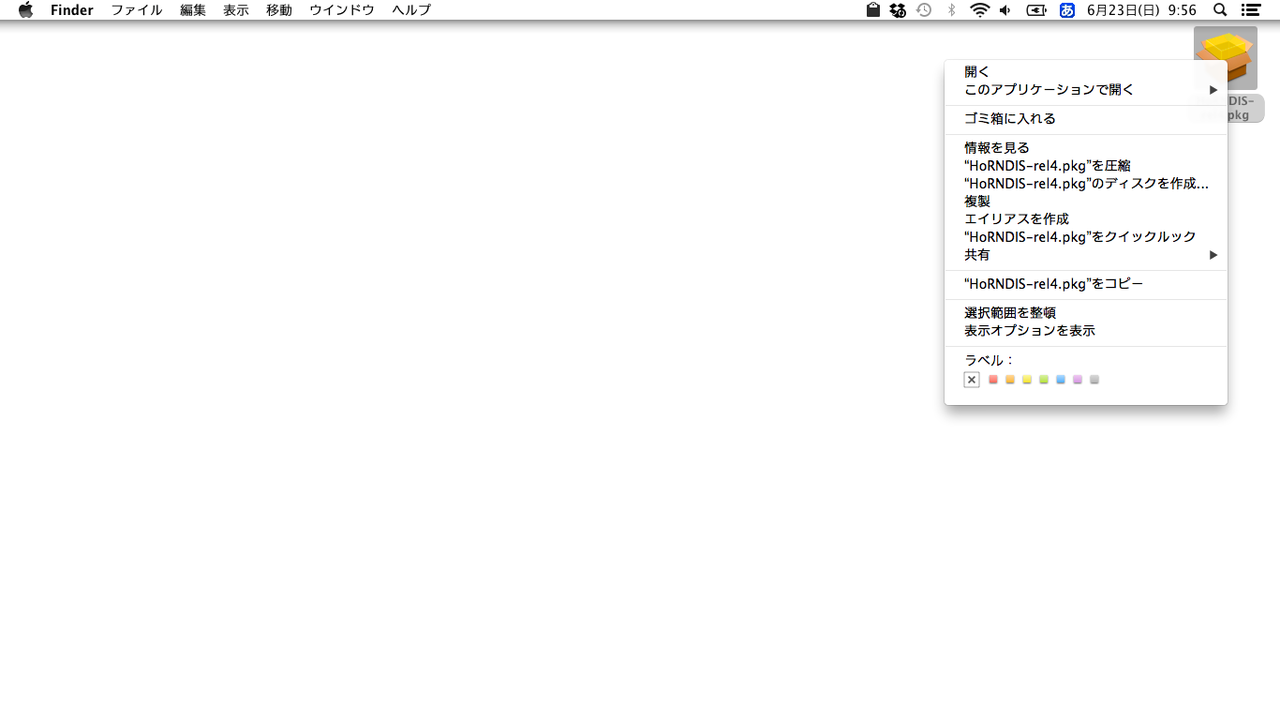Apply the yellow label color

[1027, 380]
